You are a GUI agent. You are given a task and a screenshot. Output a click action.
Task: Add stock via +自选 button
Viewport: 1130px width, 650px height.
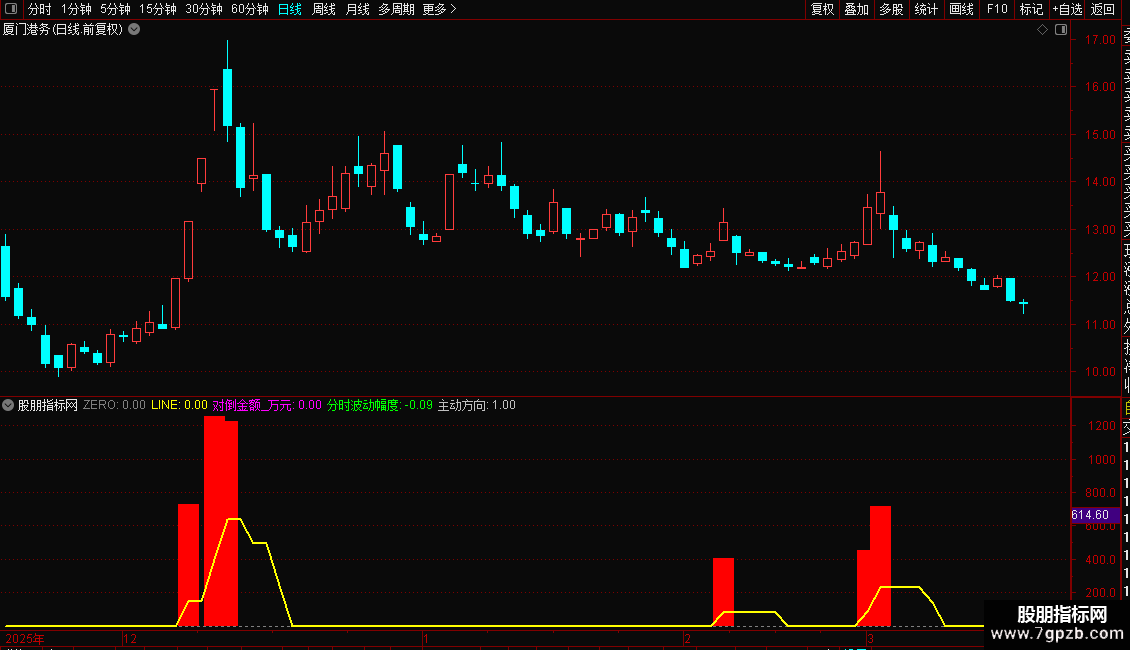[1068, 9]
